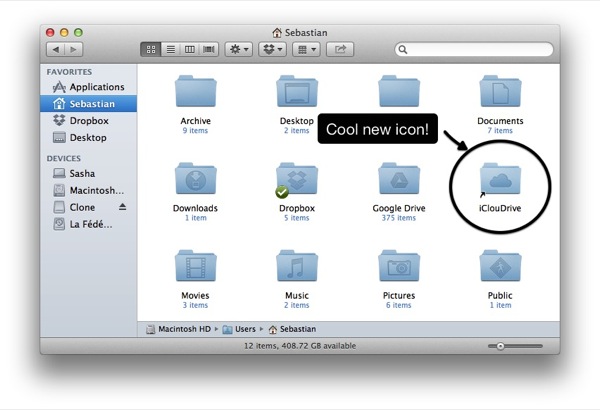Click the Finder search field
This screenshot has height=410, width=600.
(474, 49)
